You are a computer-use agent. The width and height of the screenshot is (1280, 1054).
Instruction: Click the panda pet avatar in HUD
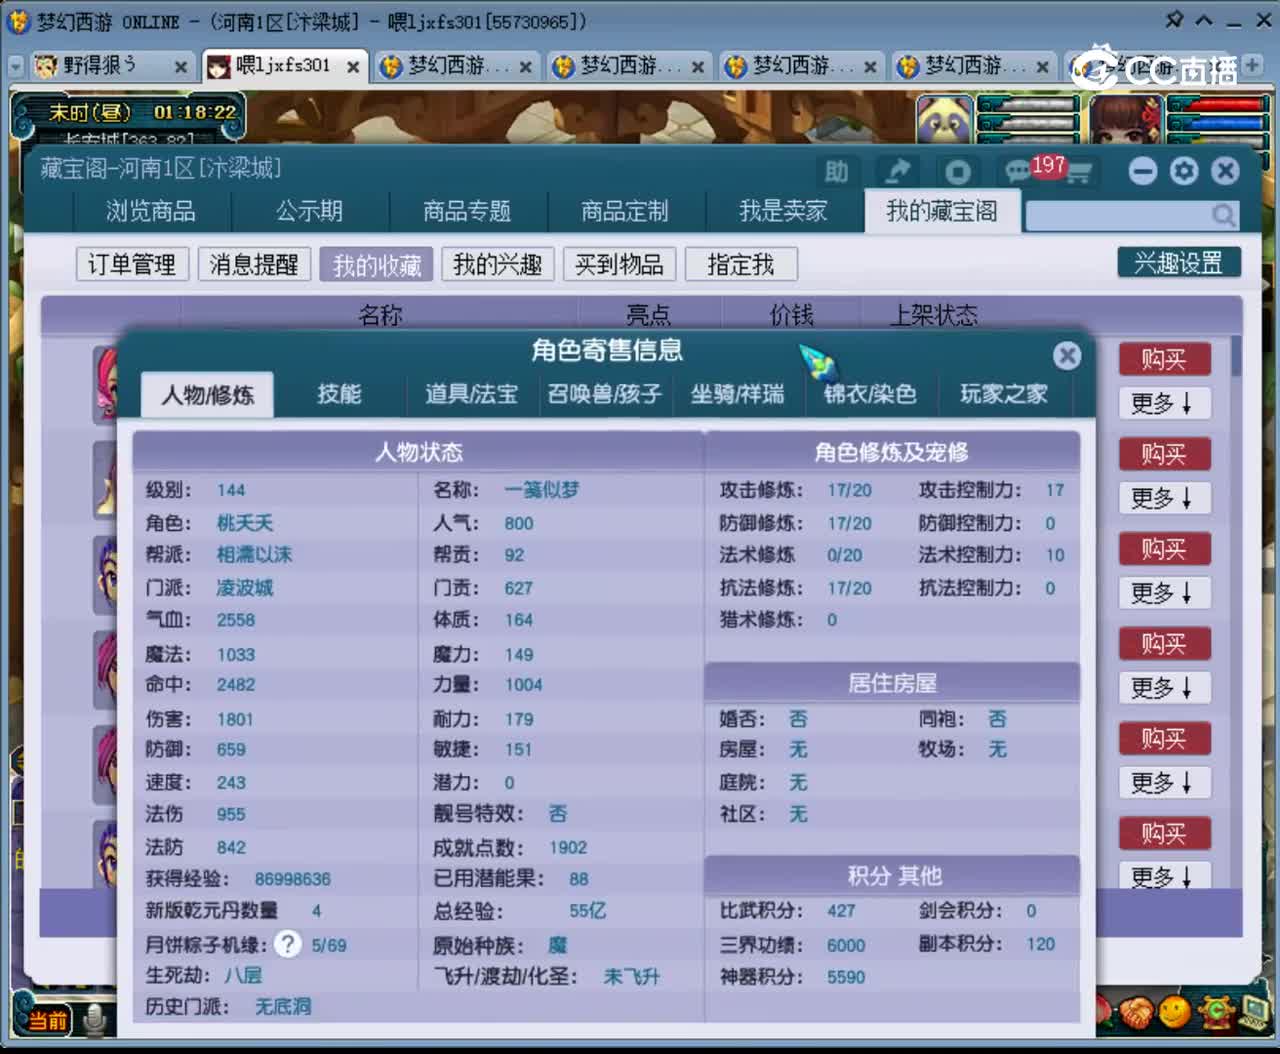(944, 119)
